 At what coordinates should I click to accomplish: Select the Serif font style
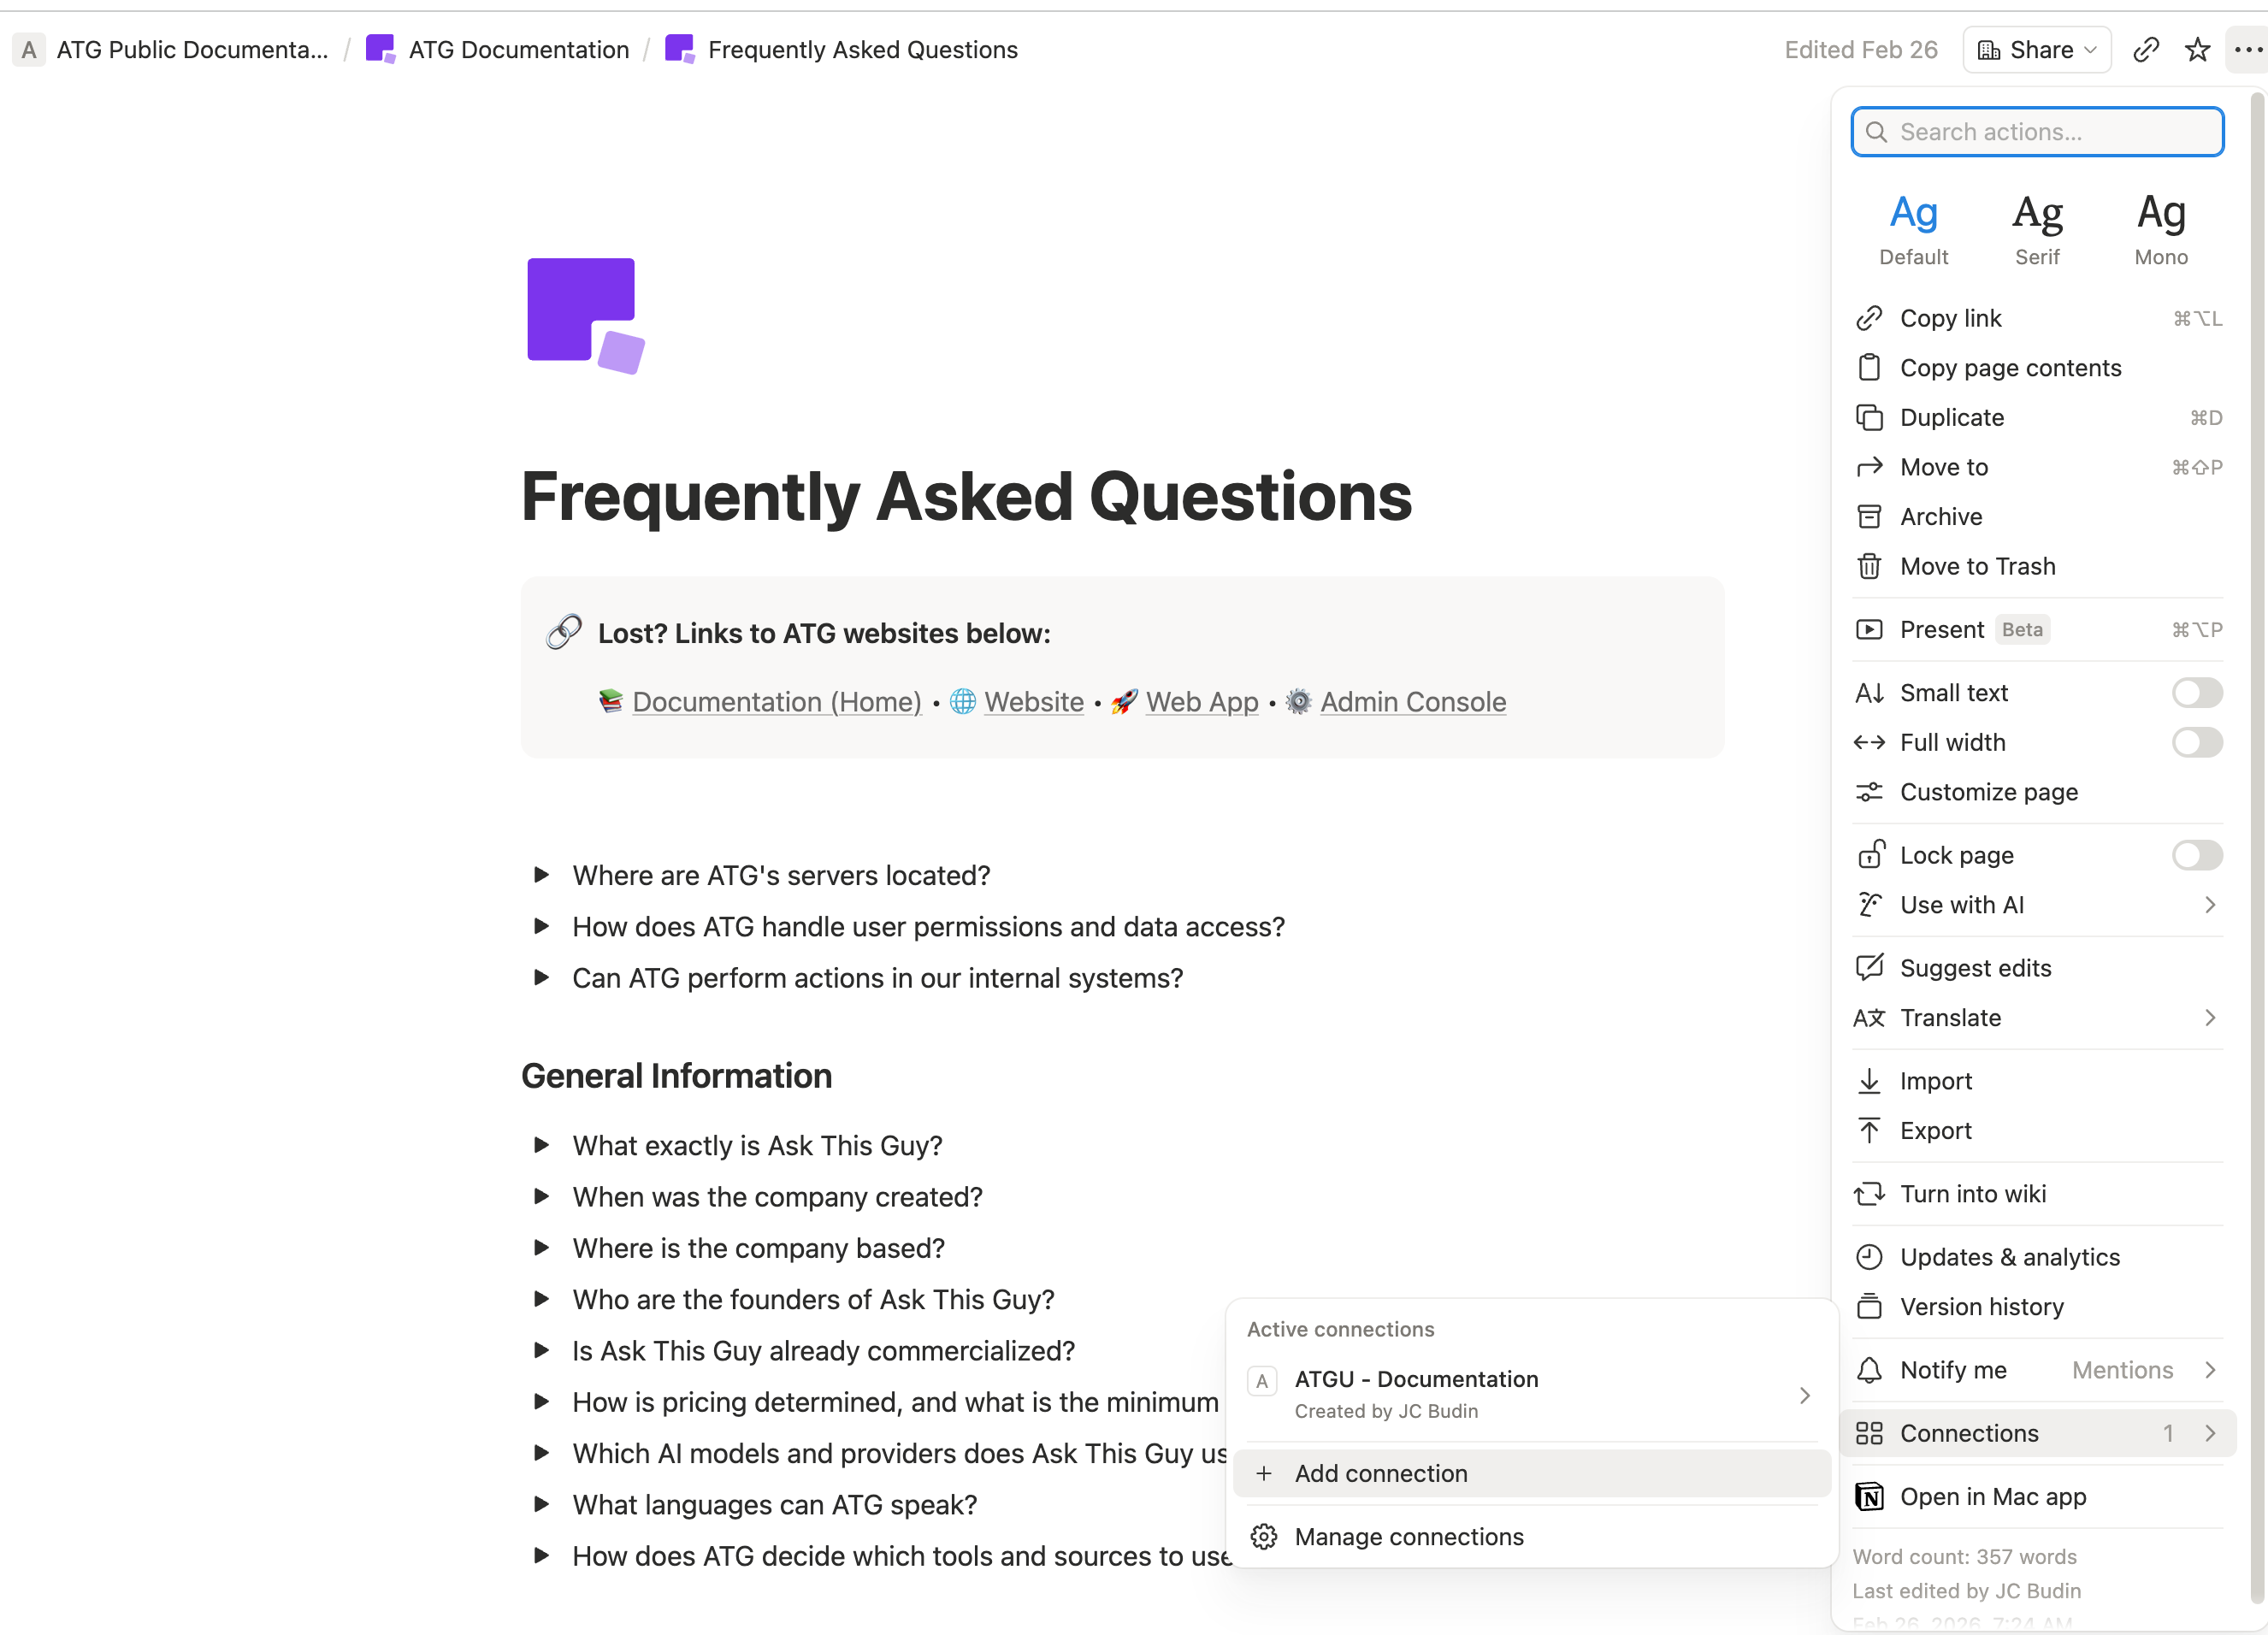(2037, 230)
